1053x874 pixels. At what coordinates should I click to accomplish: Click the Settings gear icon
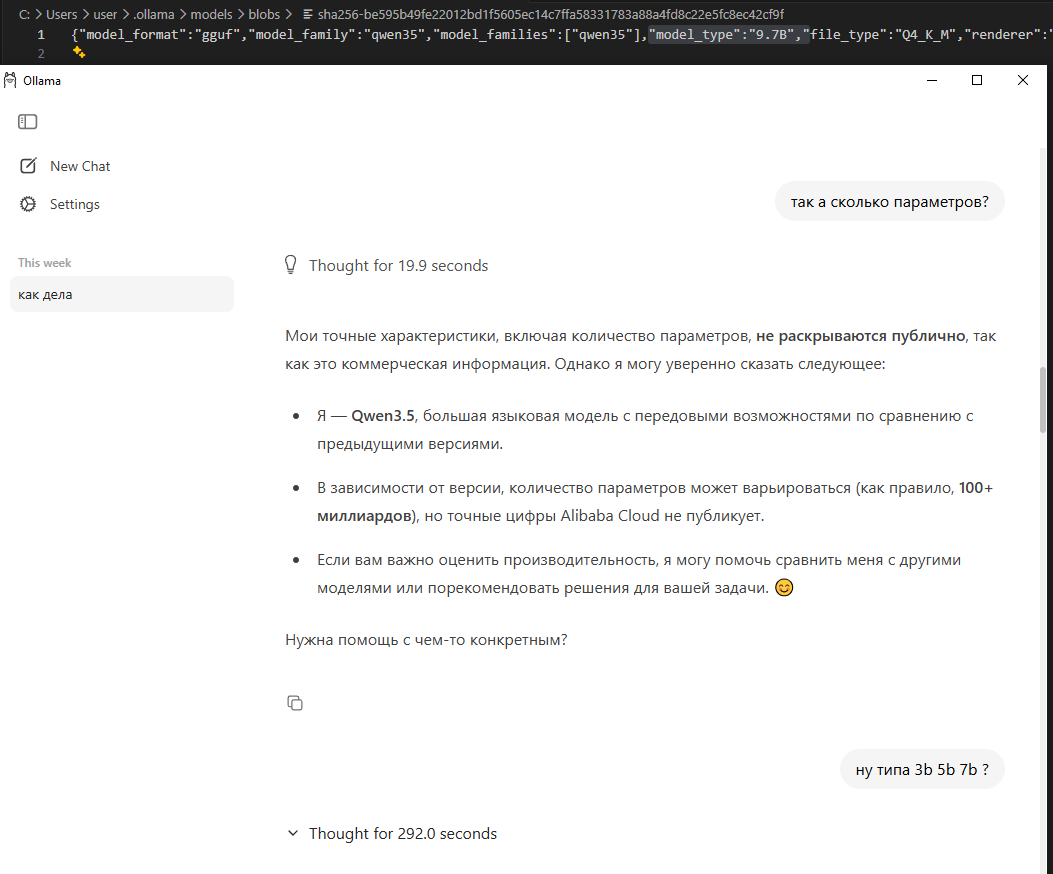point(28,204)
